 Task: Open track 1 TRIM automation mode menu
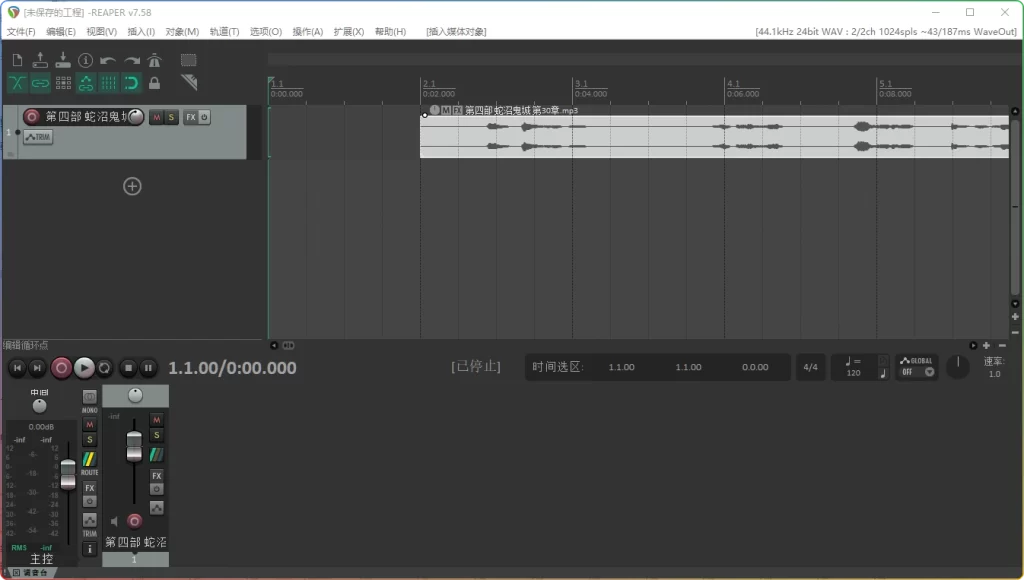(37, 137)
